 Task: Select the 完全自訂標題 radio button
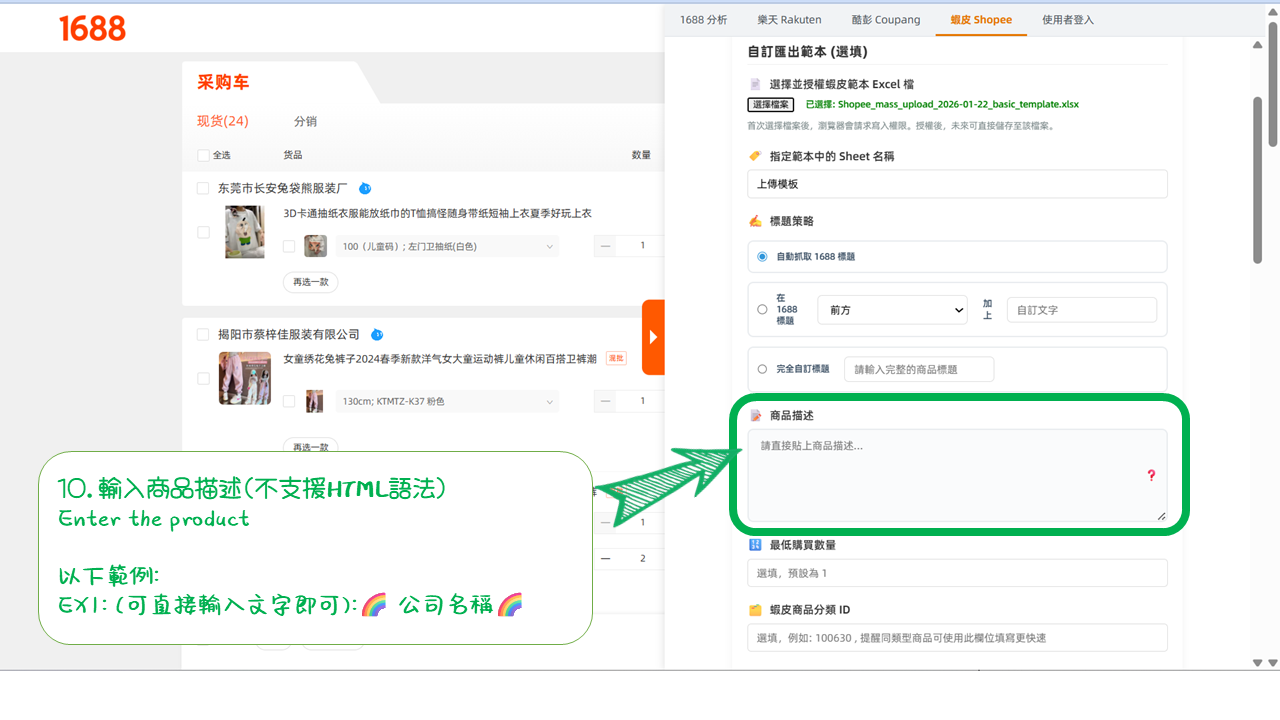[x=760, y=367]
